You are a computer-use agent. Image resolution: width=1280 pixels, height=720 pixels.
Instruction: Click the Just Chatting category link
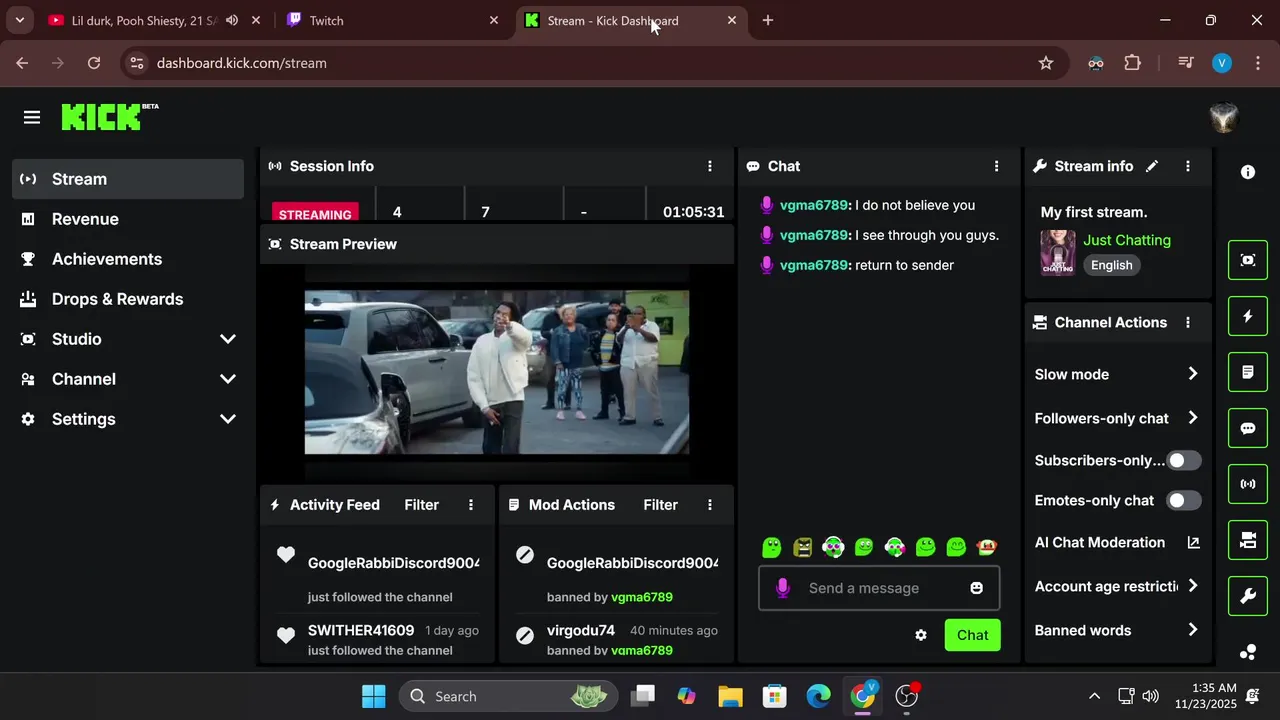point(1127,240)
